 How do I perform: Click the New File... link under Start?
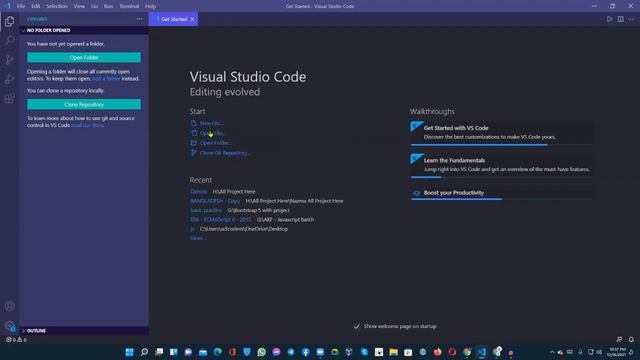[x=211, y=123]
